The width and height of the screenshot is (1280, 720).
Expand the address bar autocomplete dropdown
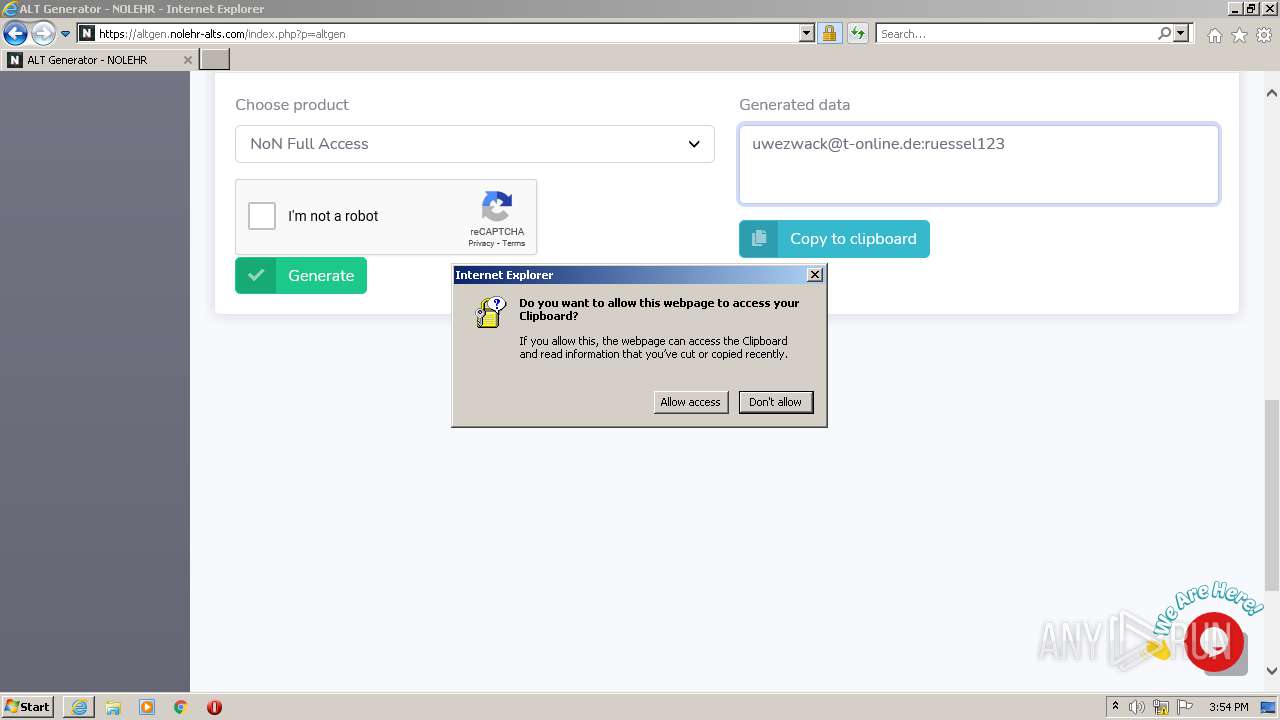coord(807,34)
